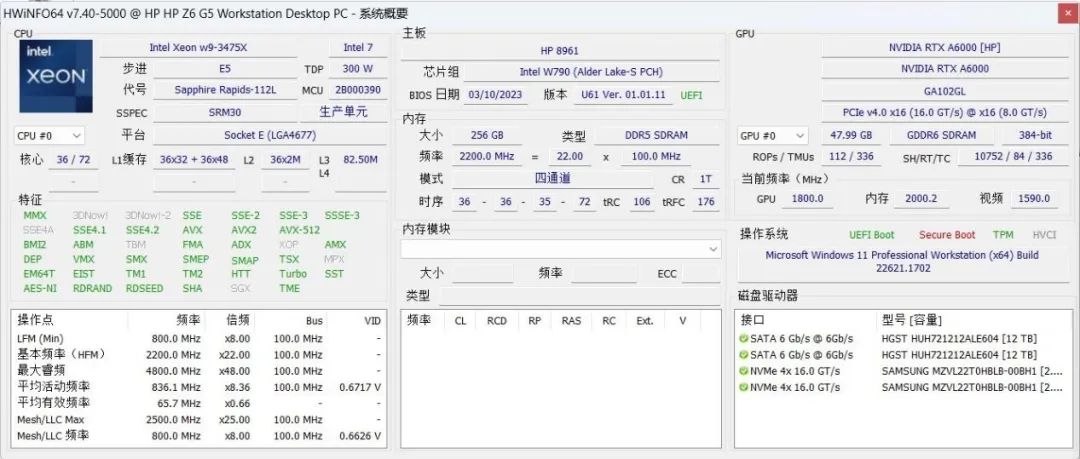Click the HVCI status indicator
Image resolution: width=1080 pixels, height=459 pixels.
click(1044, 235)
